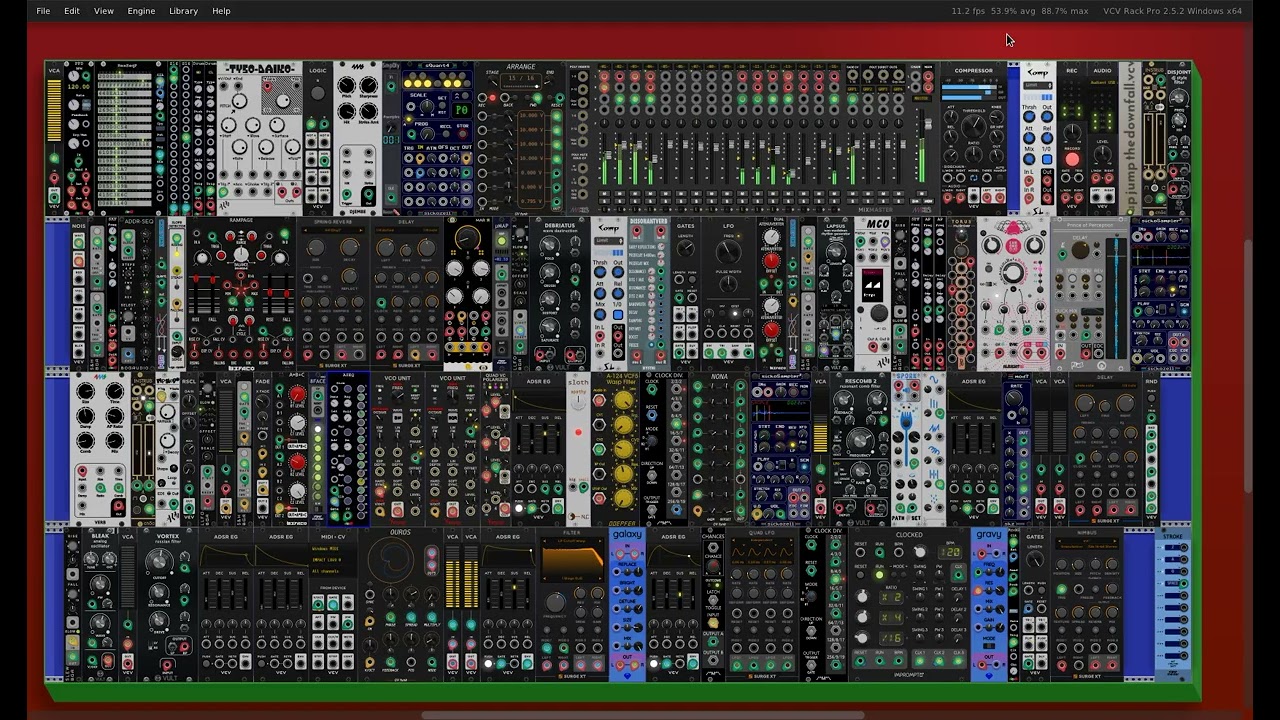Mute group GRP1 on MixMaster
Viewport: 1280px width, 720px height.
pos(852,193)
